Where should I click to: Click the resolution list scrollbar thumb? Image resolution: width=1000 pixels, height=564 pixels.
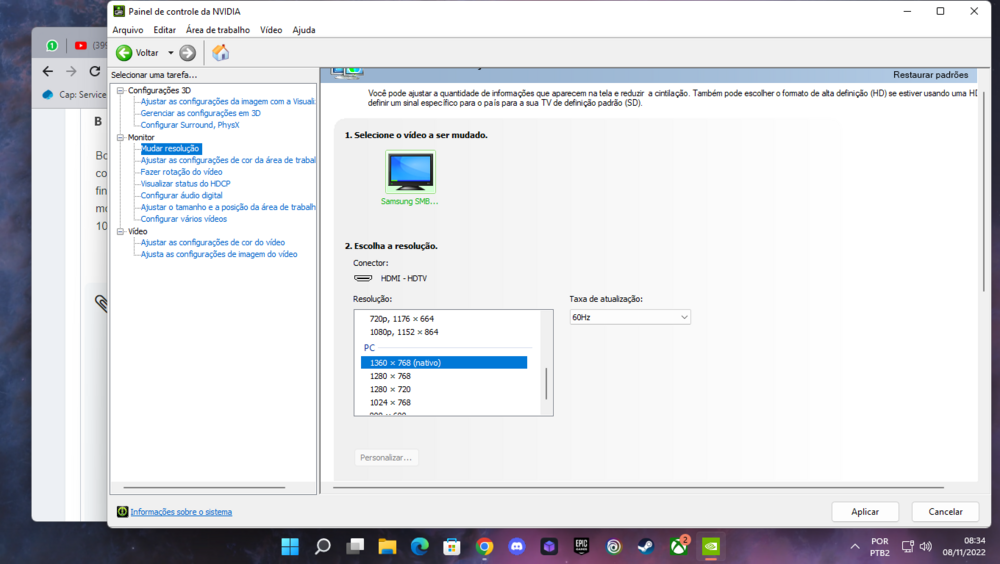[546, 383]
